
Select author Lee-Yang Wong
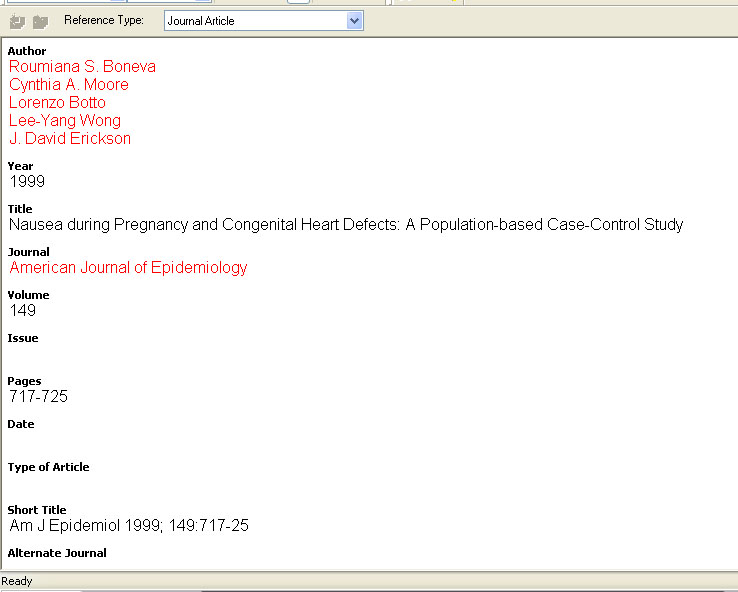point(65,120)
